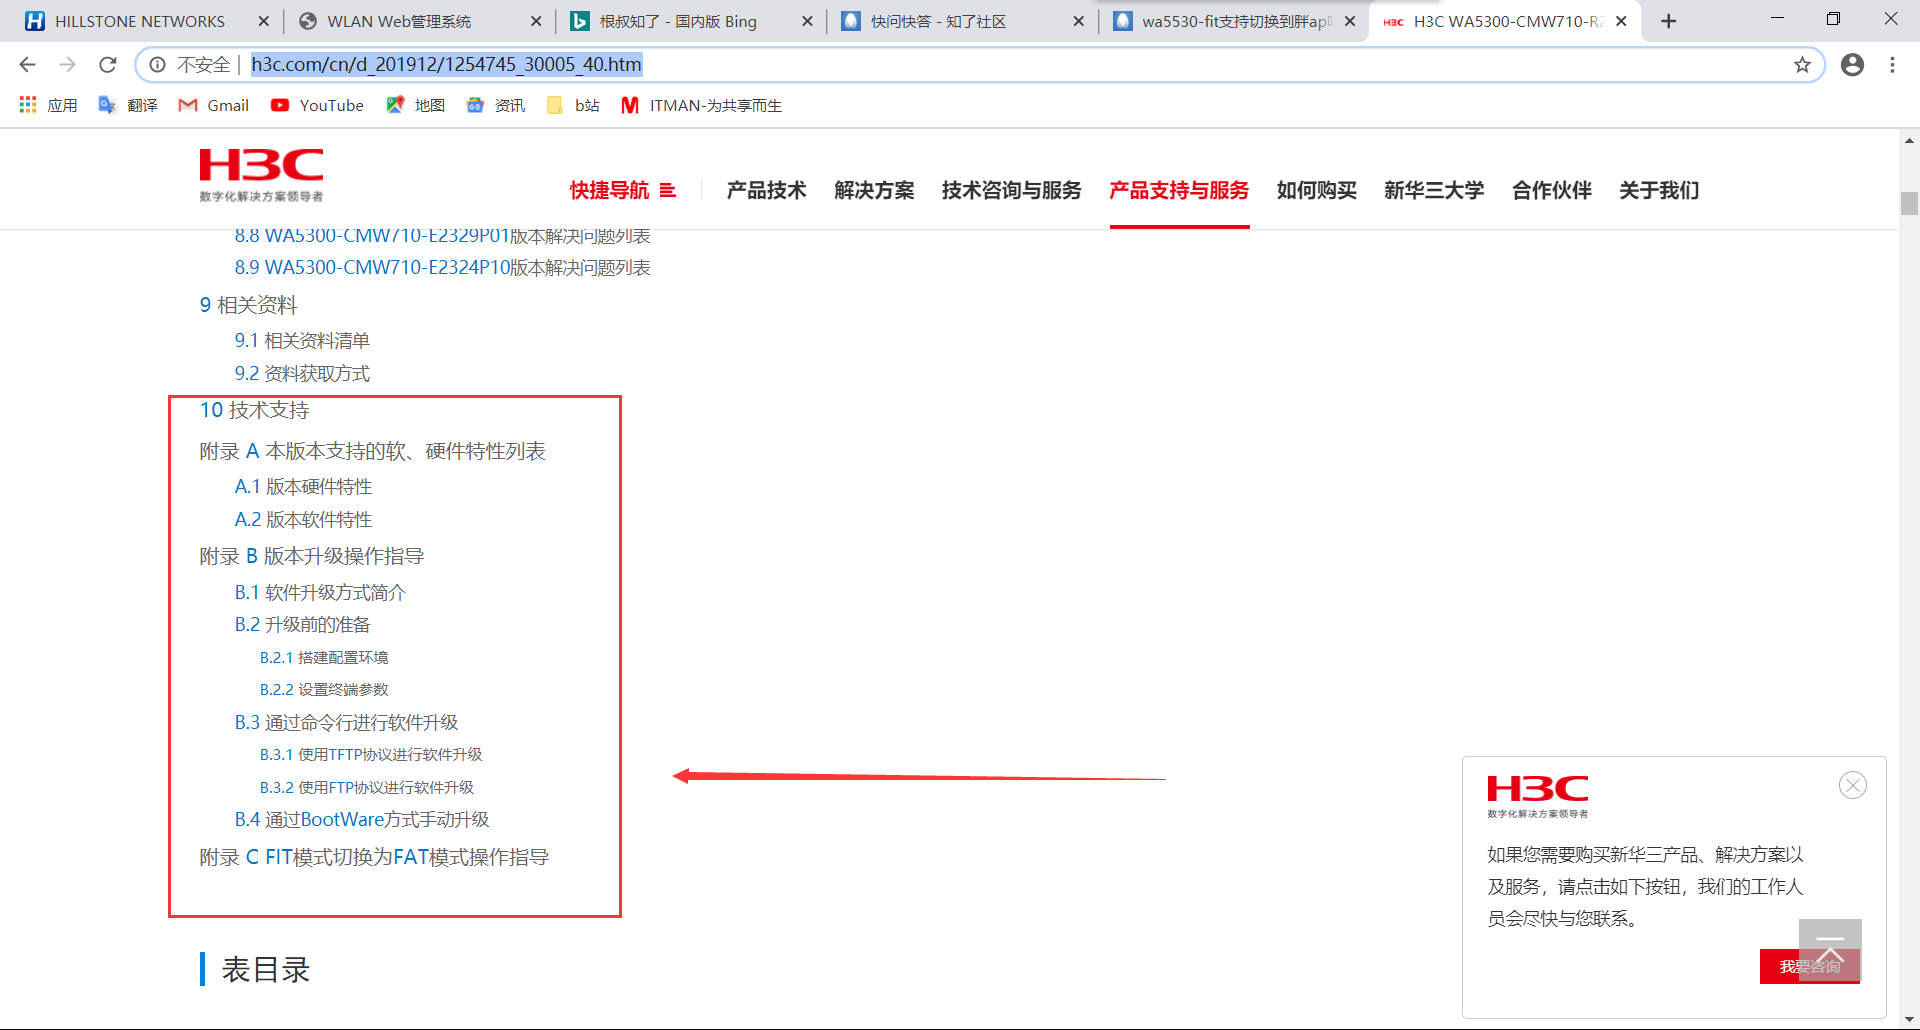Jump to B.1 软件升级方式简介
Screen dimensions: 1920x1030
(x=320, y=593)
